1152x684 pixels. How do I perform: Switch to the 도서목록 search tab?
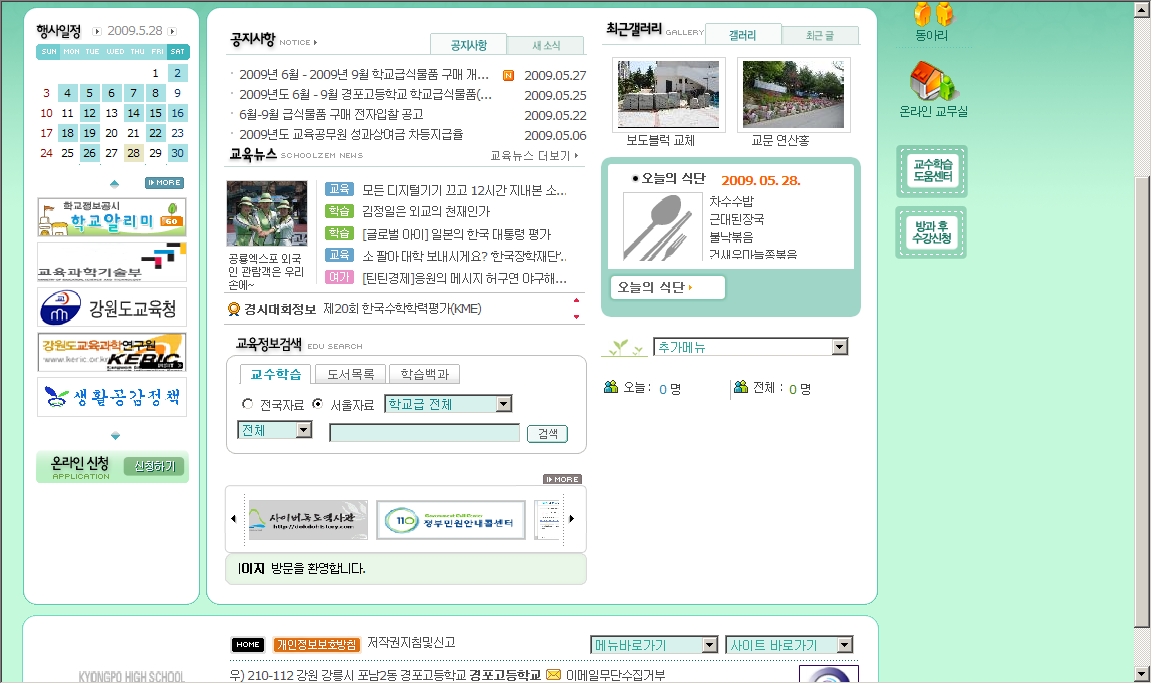point(349,375)
